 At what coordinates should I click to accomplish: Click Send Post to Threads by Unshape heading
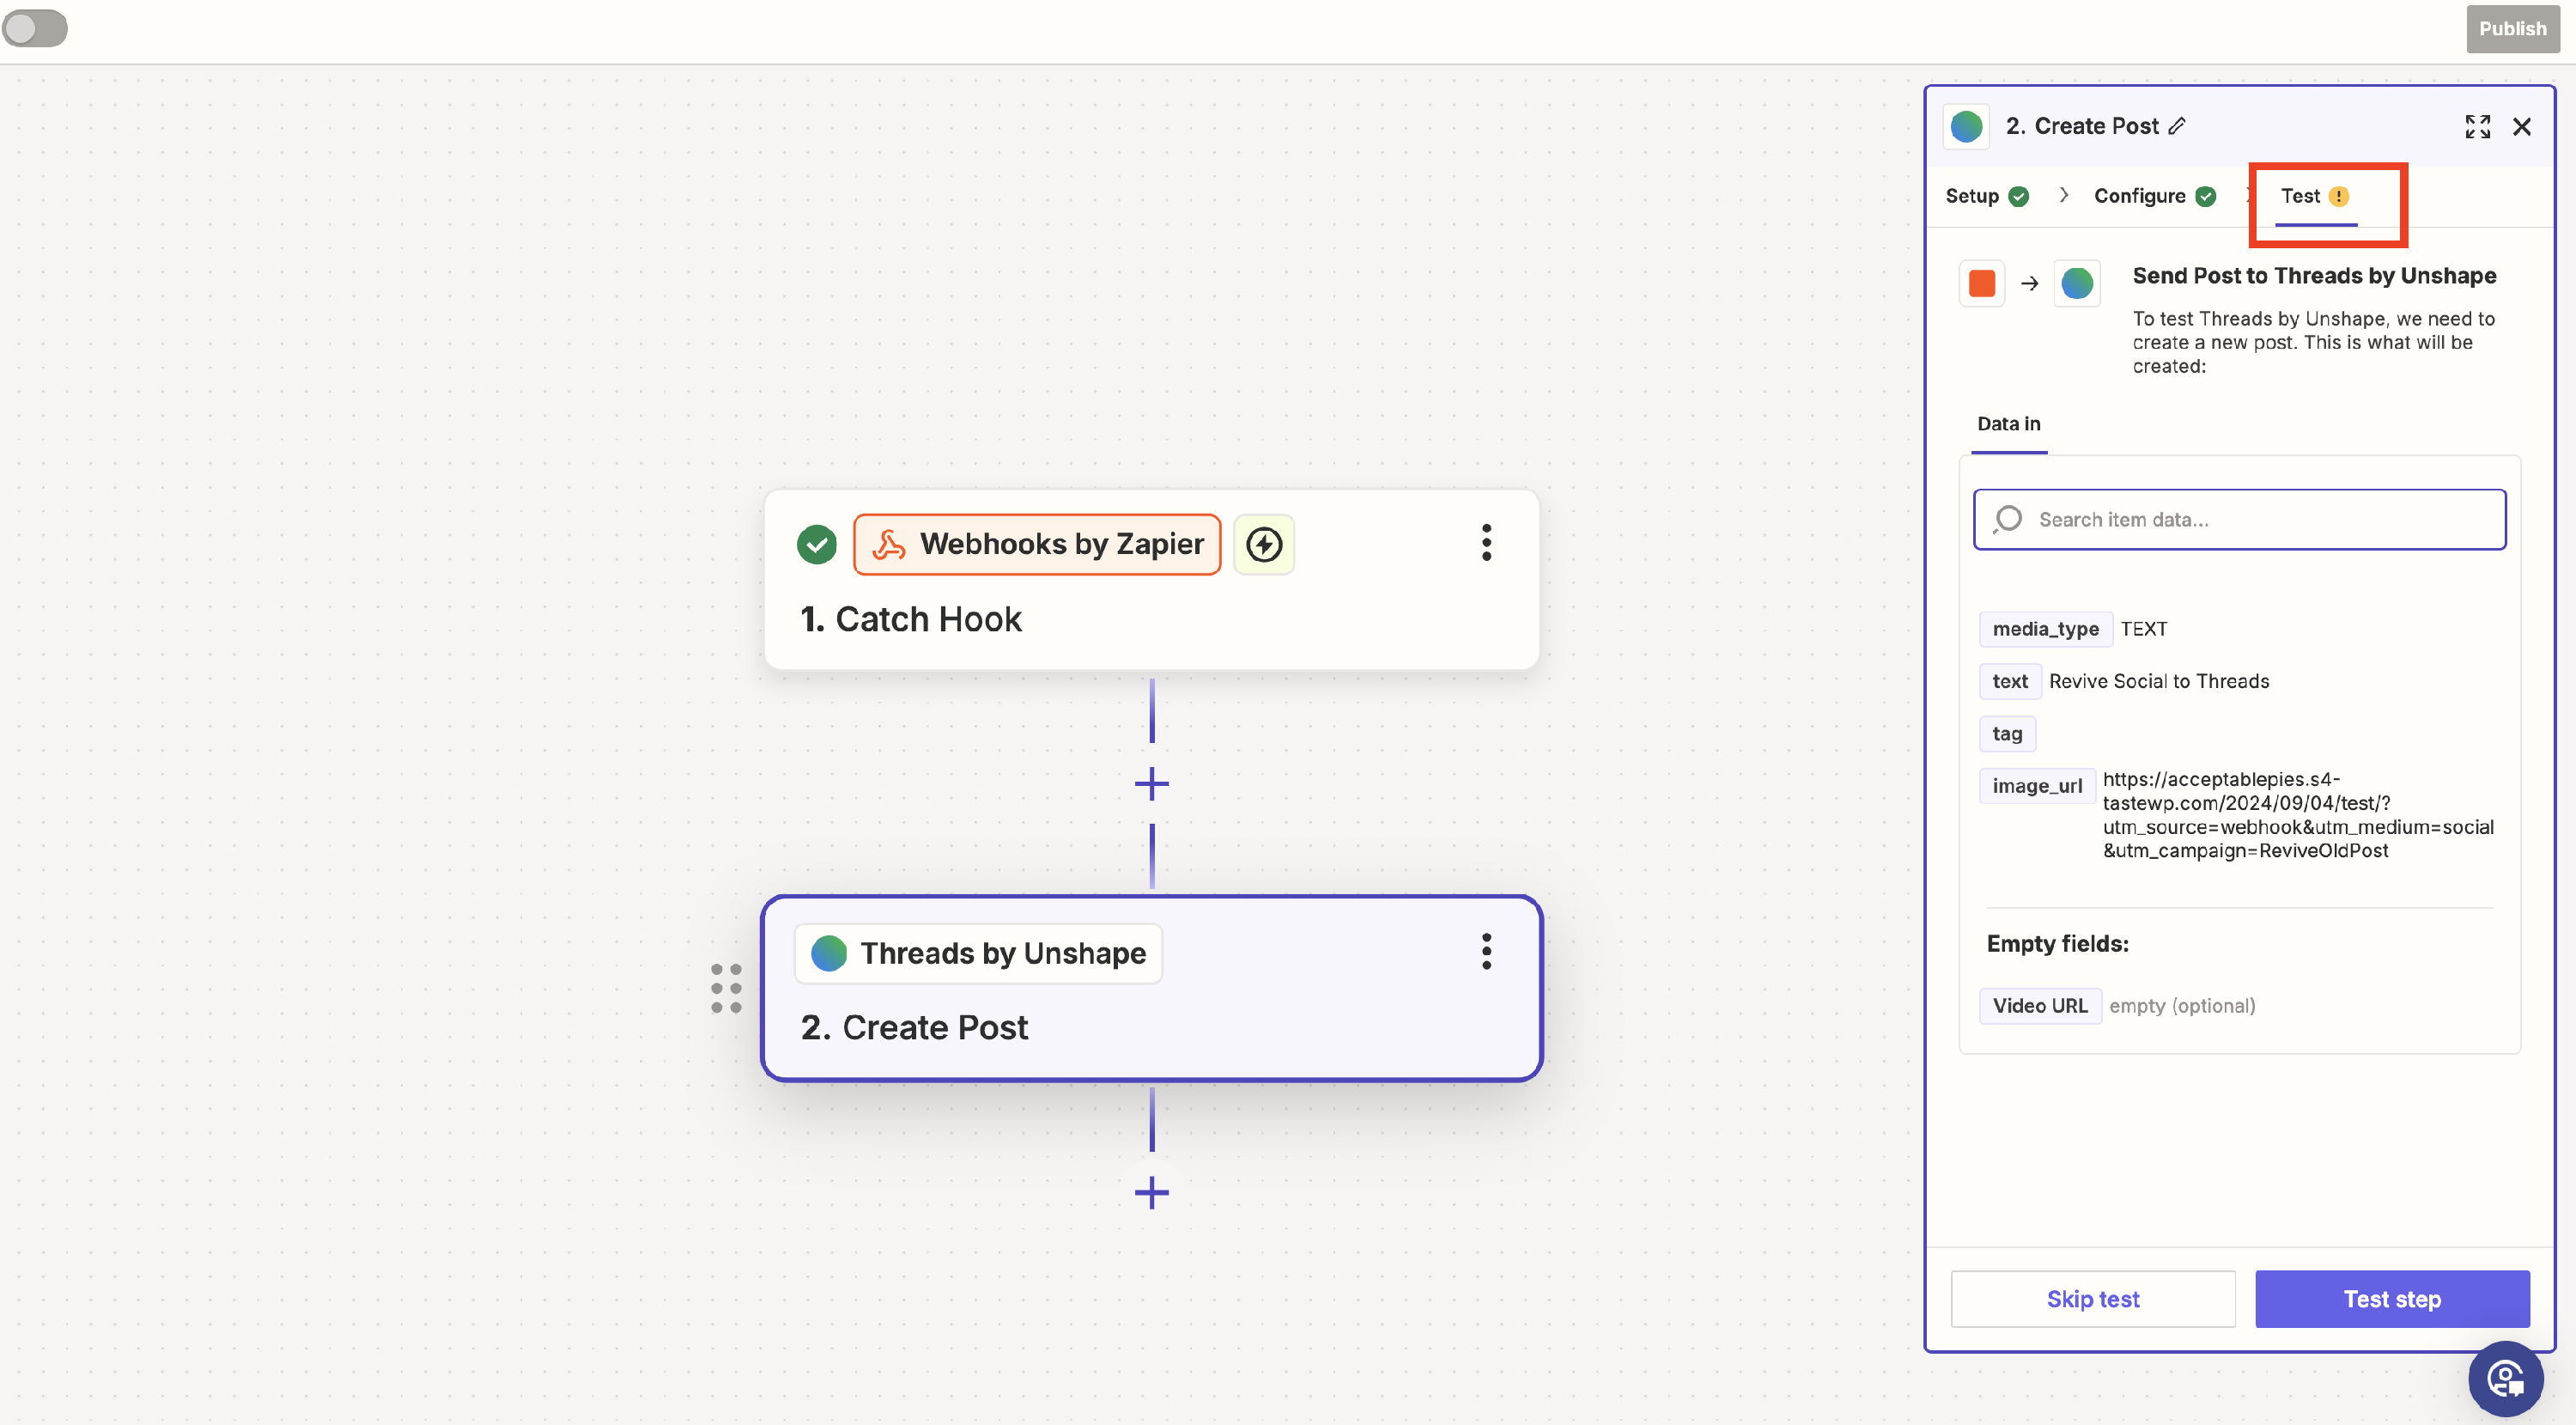(x=2313, y=276)
